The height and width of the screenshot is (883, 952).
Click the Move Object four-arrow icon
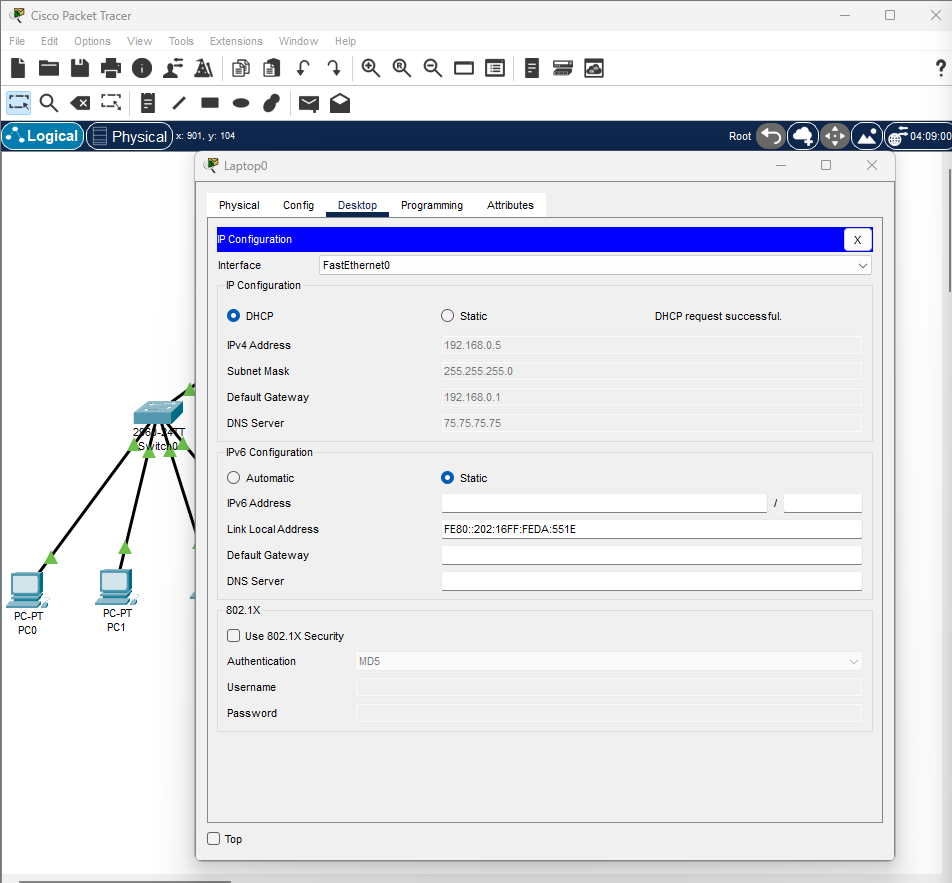(835, 136)
